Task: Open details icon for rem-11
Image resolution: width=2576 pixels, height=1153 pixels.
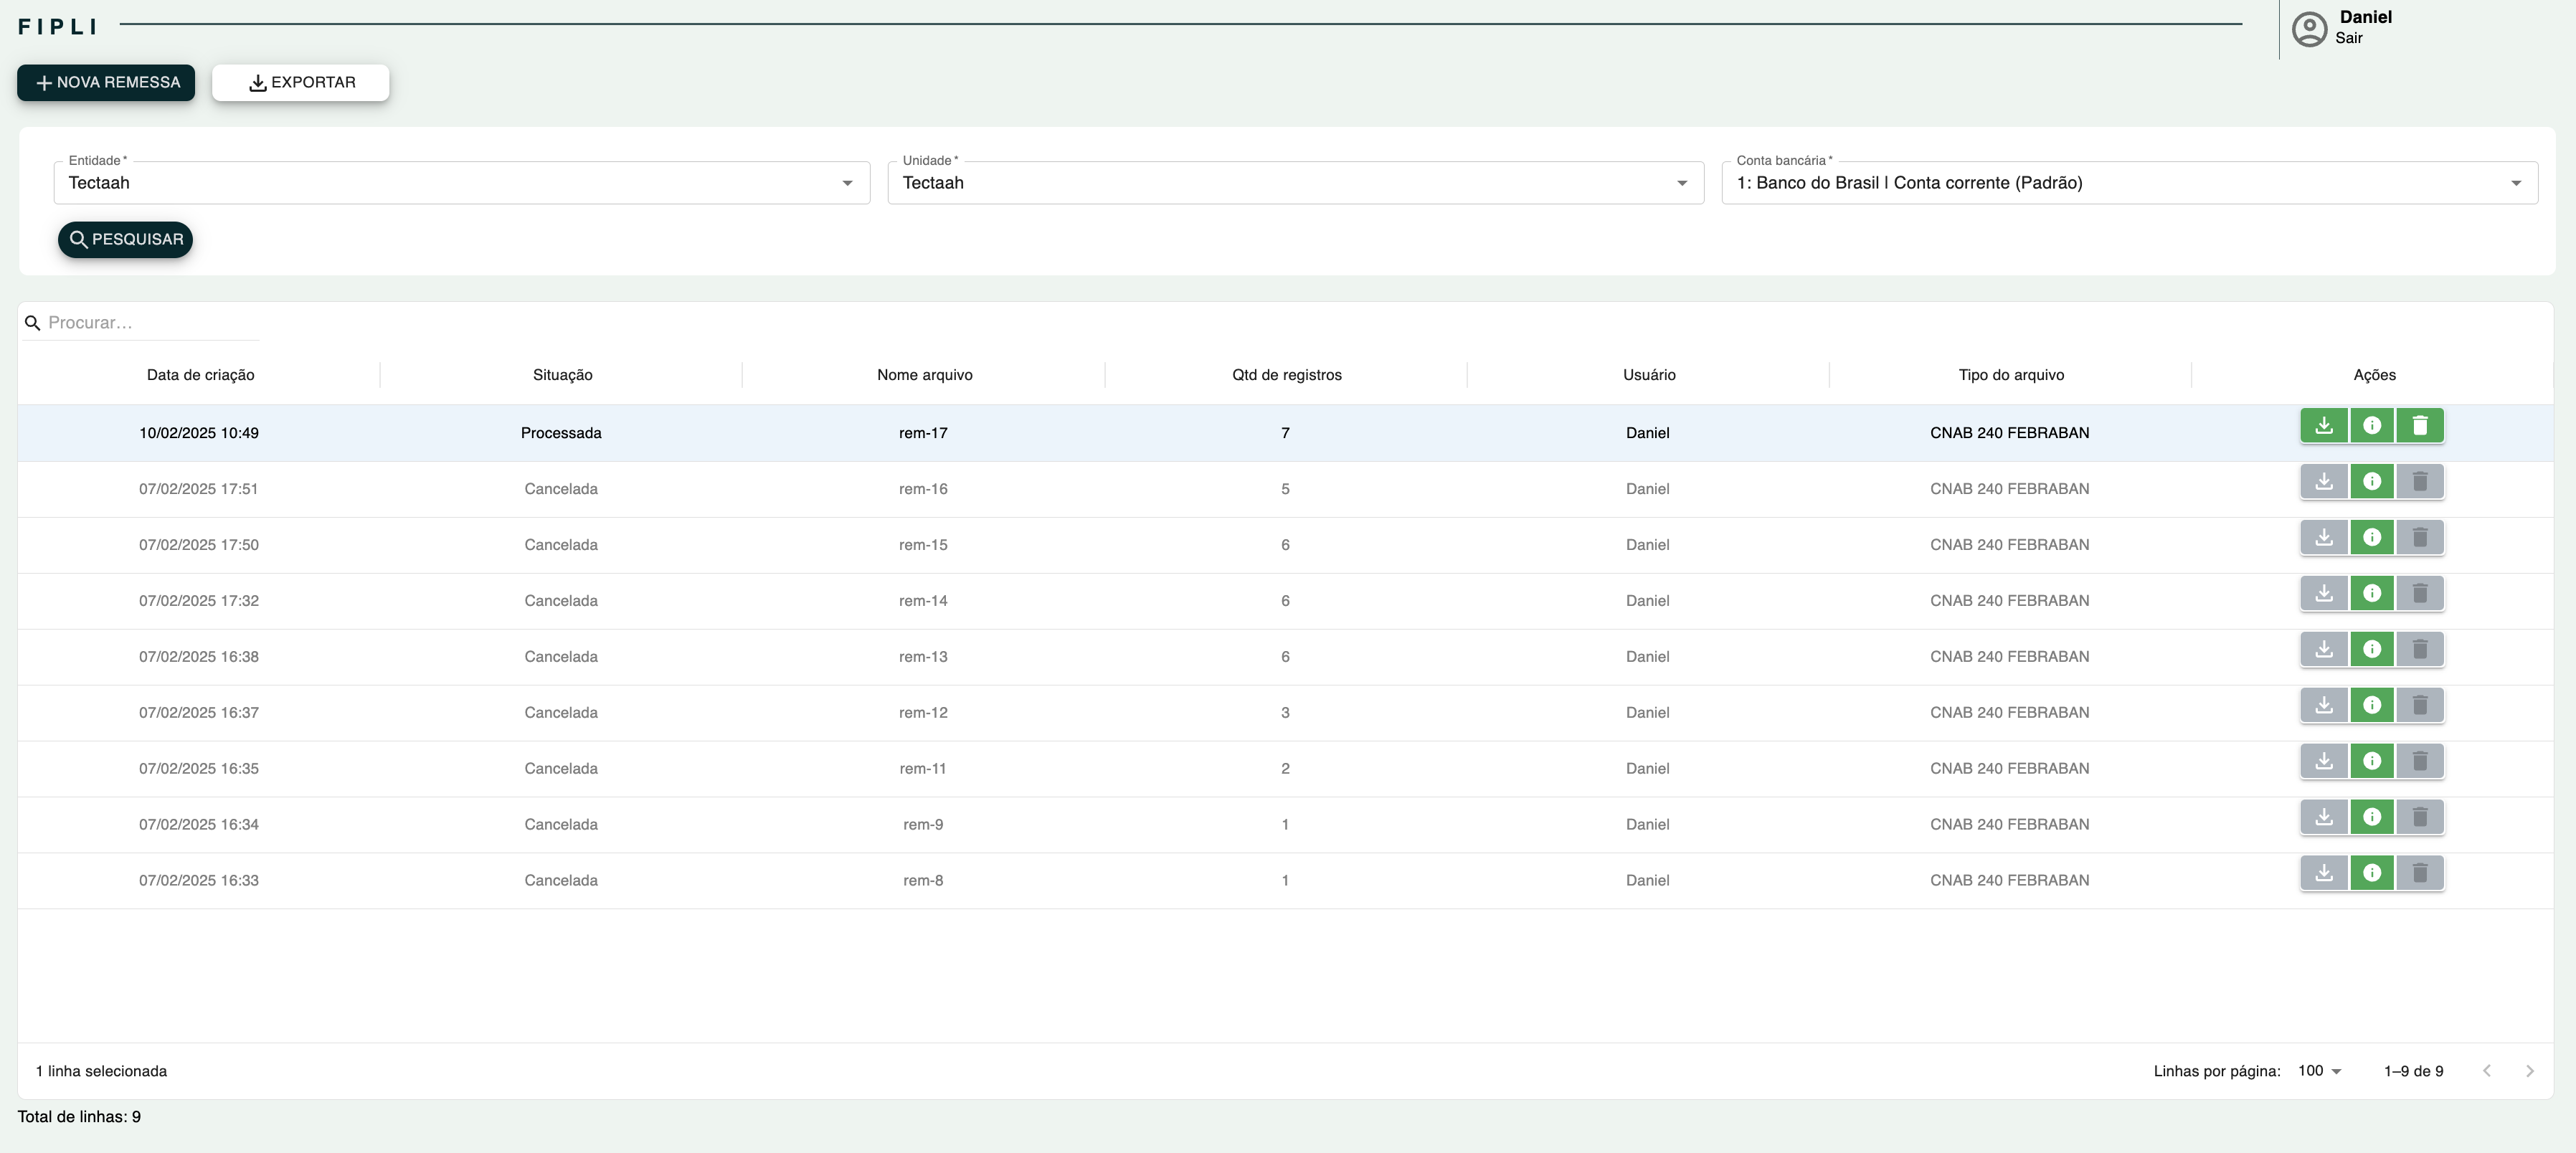Action: (2371, 762)
